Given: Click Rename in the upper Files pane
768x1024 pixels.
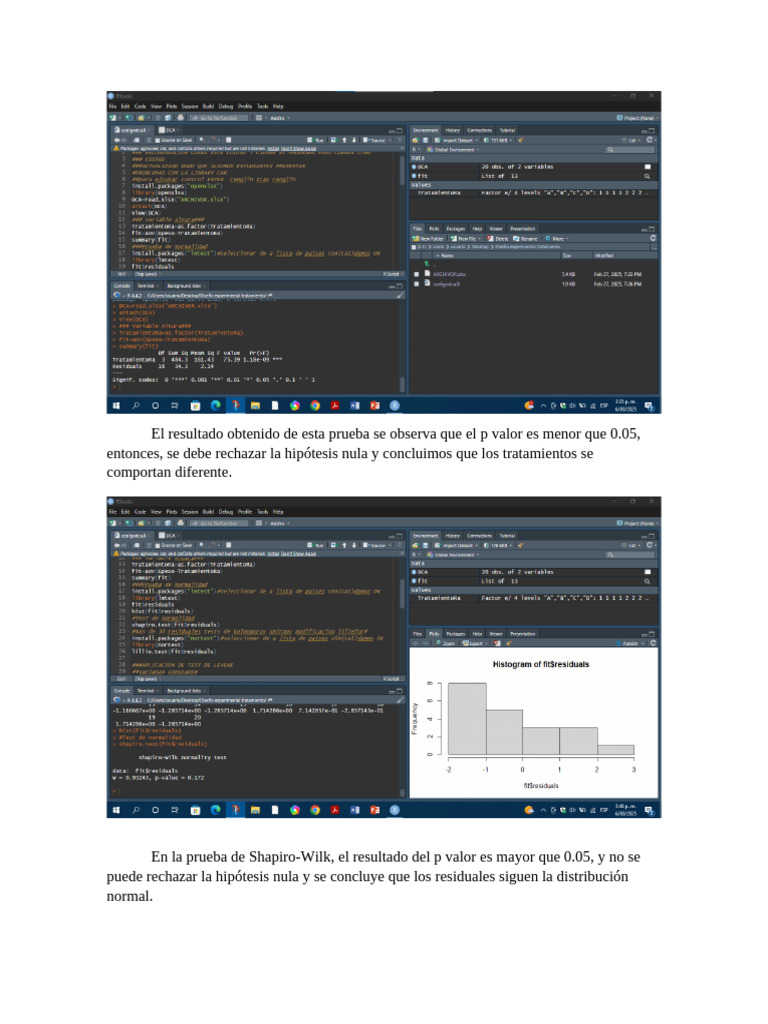Looking at the screenshot, I should (x=526, y=239).
